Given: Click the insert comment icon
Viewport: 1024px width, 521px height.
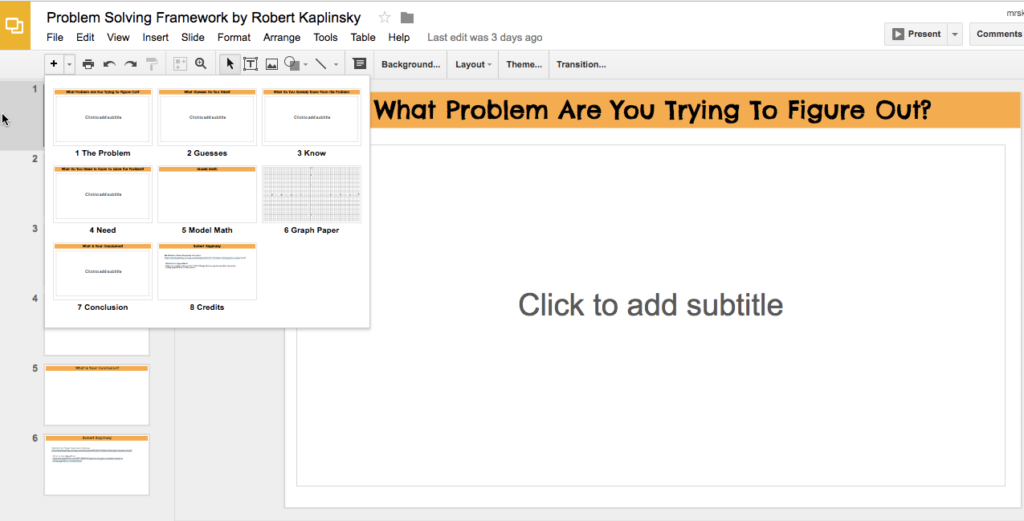Looking at the screenshot, I should point(359,64).
